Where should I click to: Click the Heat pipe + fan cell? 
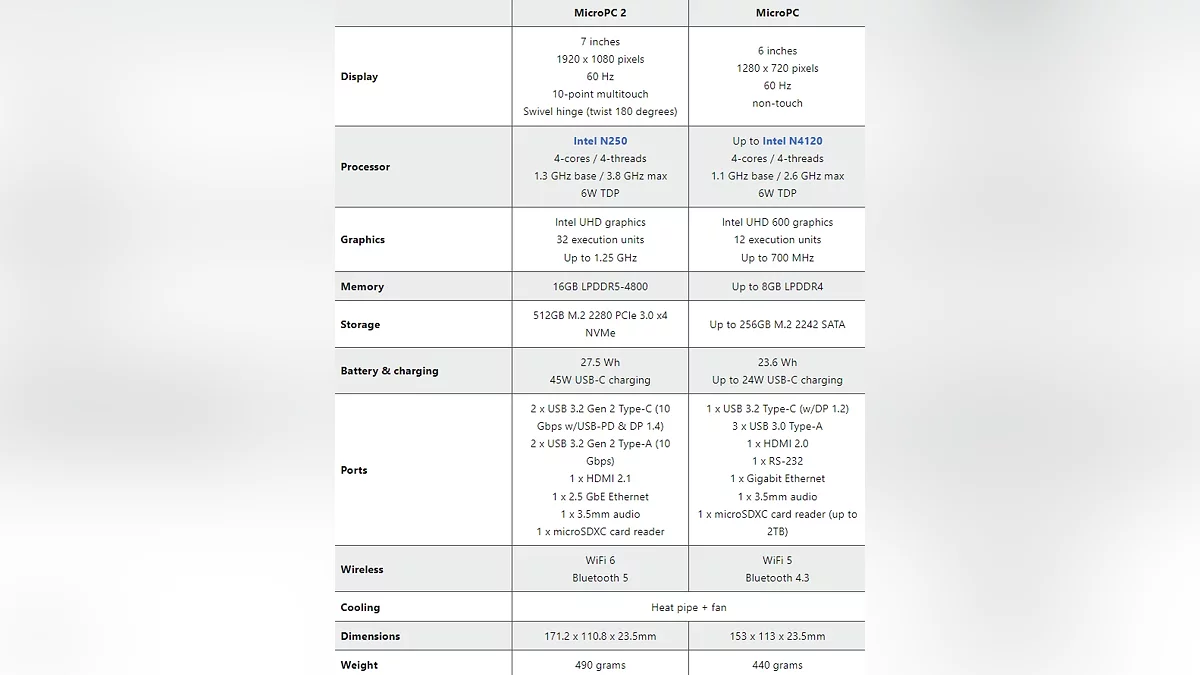(x=688, y=608)
